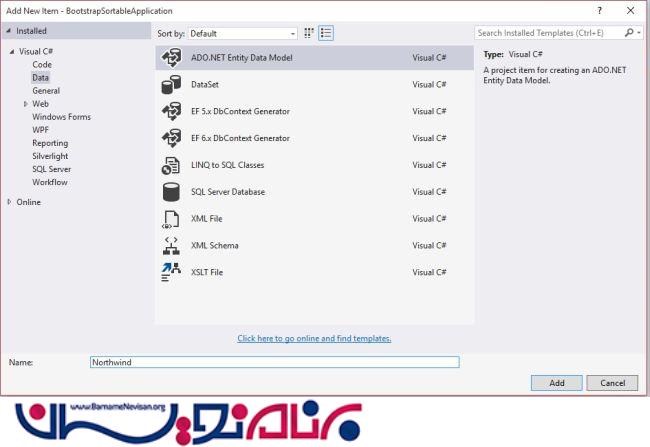Select the Visual C# label in tree
The height and width of the screenshot is (447, 650).
[x=36, y=51]
